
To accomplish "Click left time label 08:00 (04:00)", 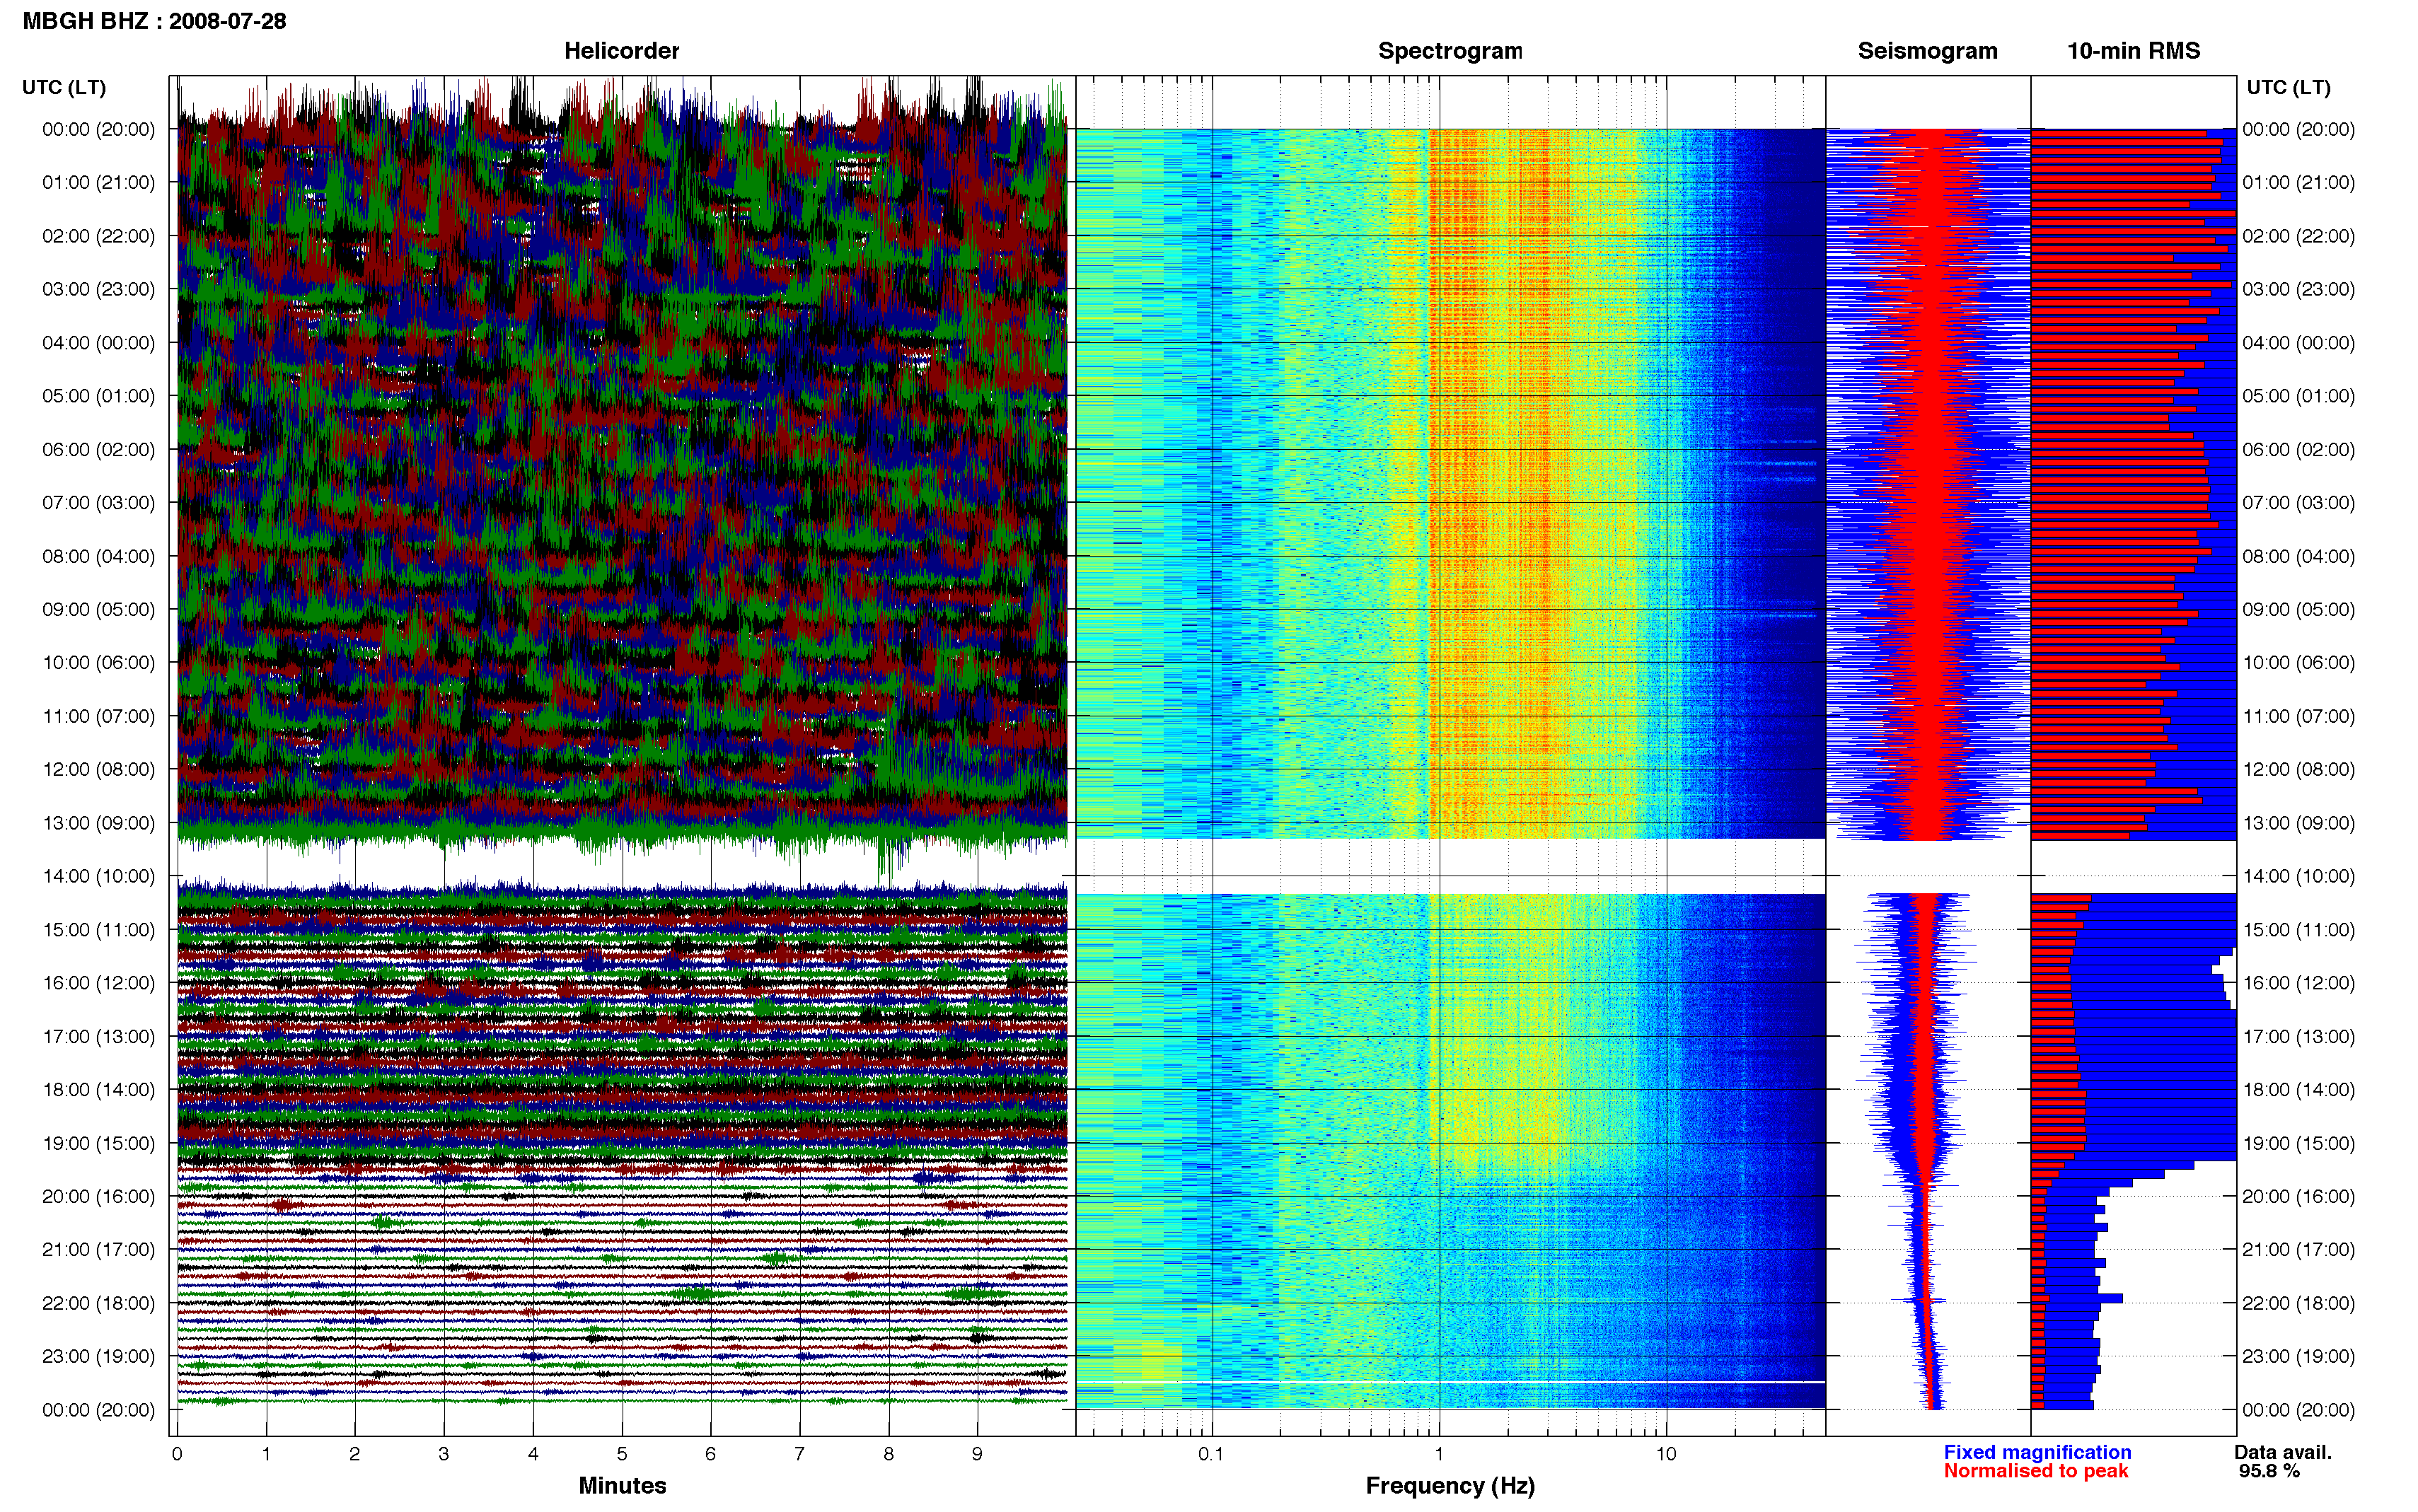I will tap(99, 556).
